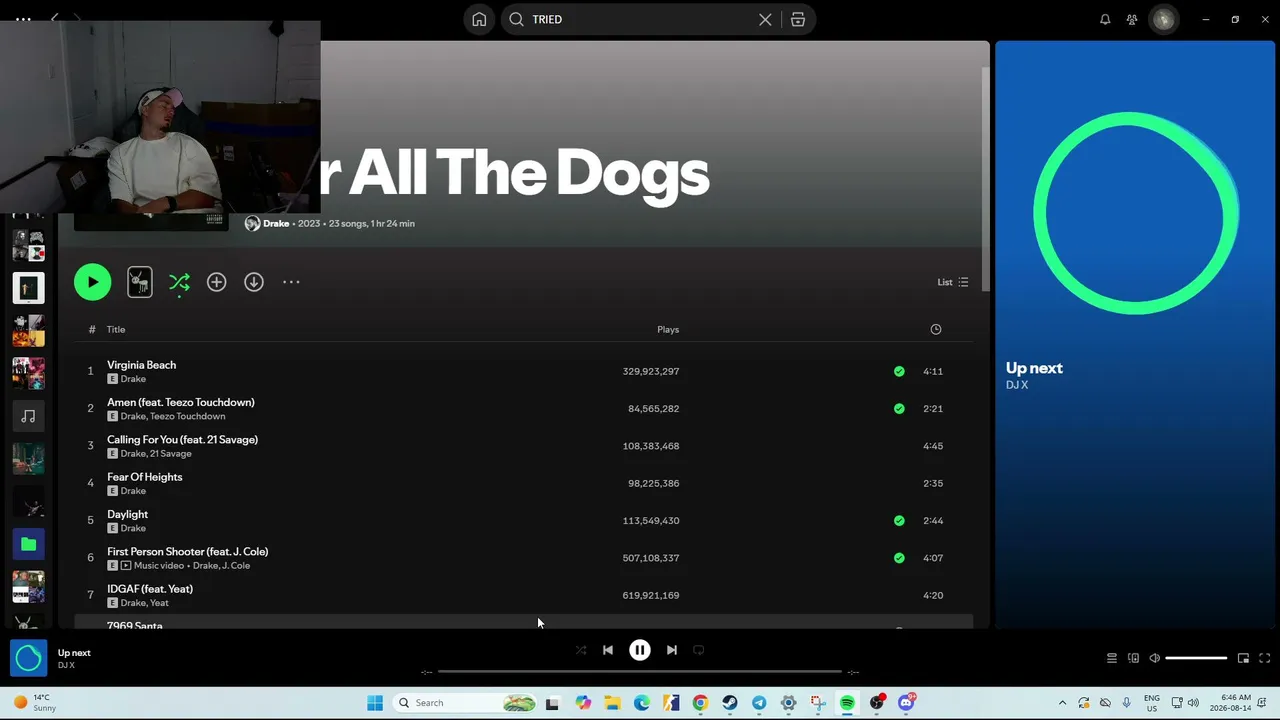
Task: Download the album
Action: 254,282
